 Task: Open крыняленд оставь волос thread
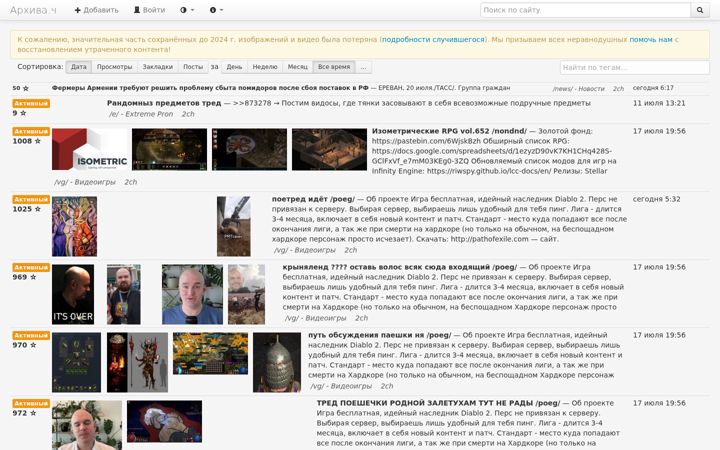[399, 267]
